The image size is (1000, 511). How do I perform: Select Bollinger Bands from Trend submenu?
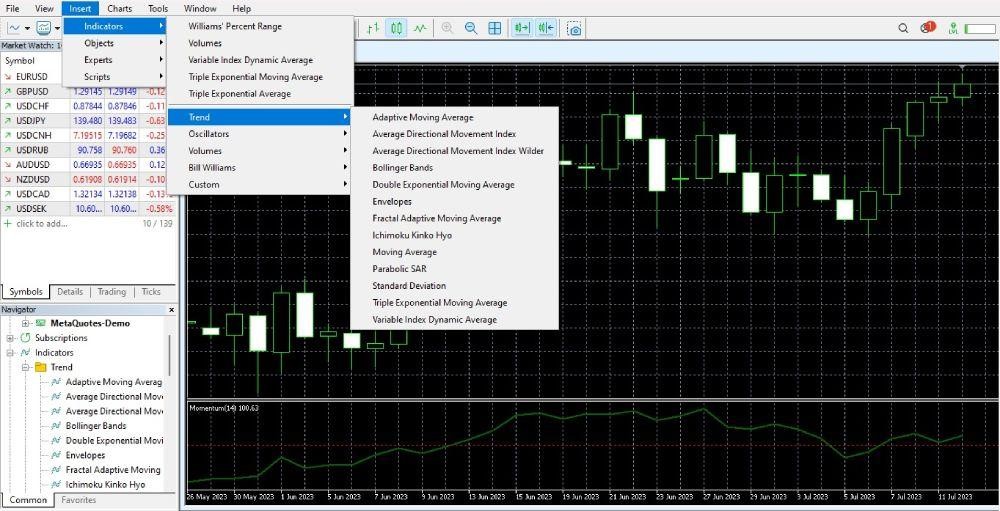[x=402, y=168]
